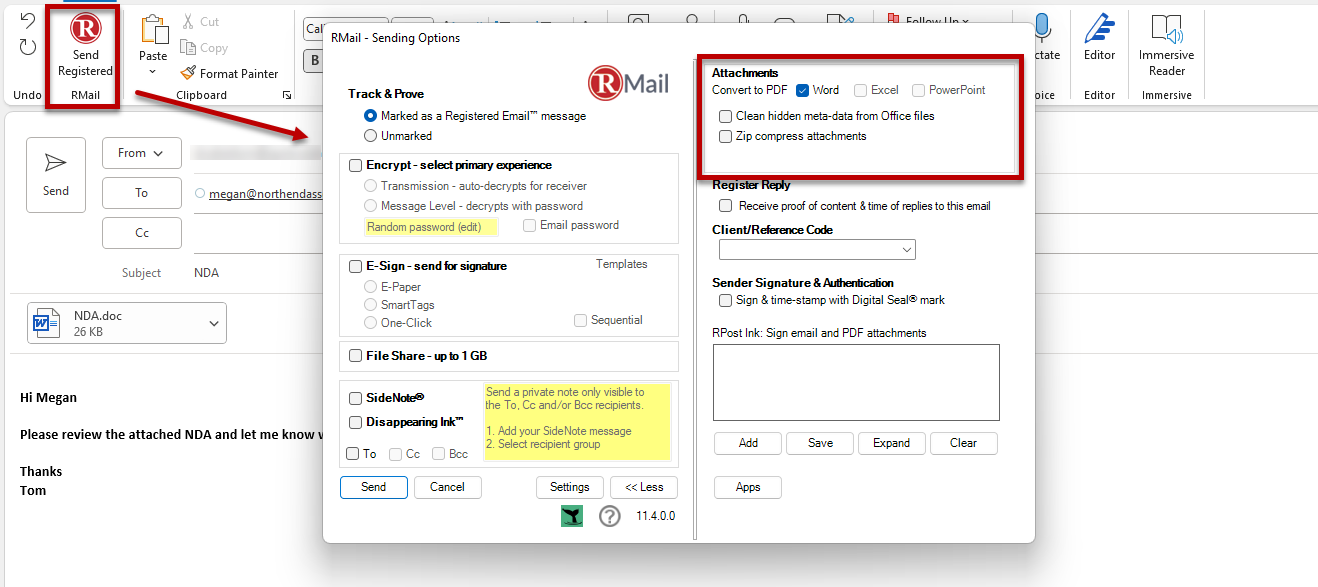Click the help question mark icon

tap(610, 516)
